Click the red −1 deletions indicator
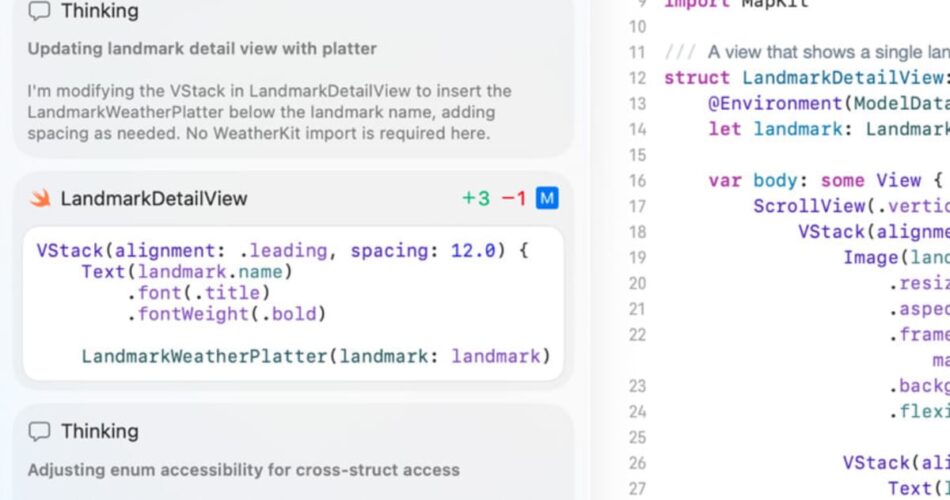950x500 pixels. (513, 198)
